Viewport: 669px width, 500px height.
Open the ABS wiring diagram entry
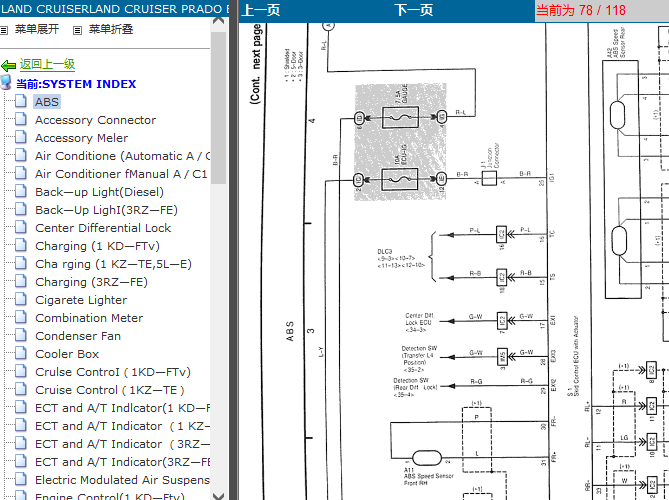click(47, 102)
